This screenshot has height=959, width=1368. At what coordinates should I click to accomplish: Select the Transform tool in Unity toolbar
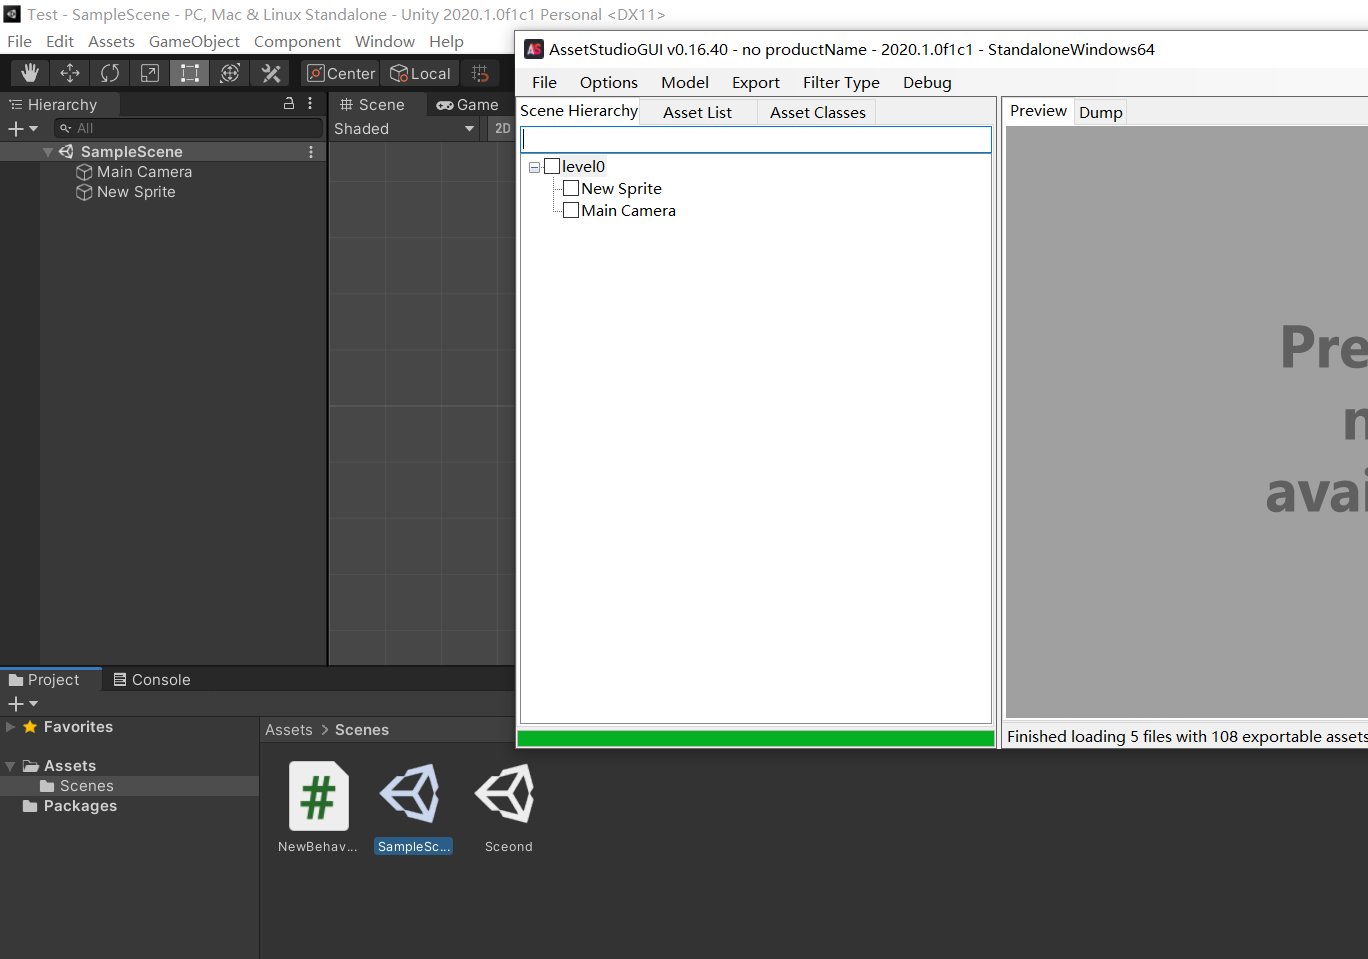pyautogui.click(x=230, y=73)
